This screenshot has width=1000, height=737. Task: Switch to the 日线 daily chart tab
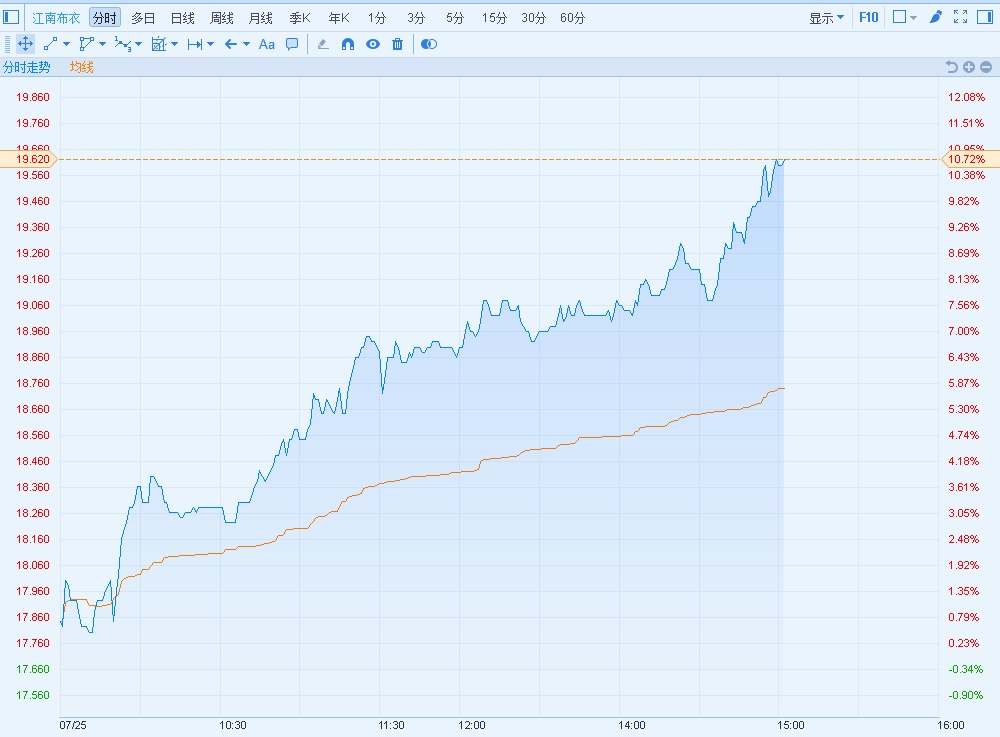[x=182, y=17]
